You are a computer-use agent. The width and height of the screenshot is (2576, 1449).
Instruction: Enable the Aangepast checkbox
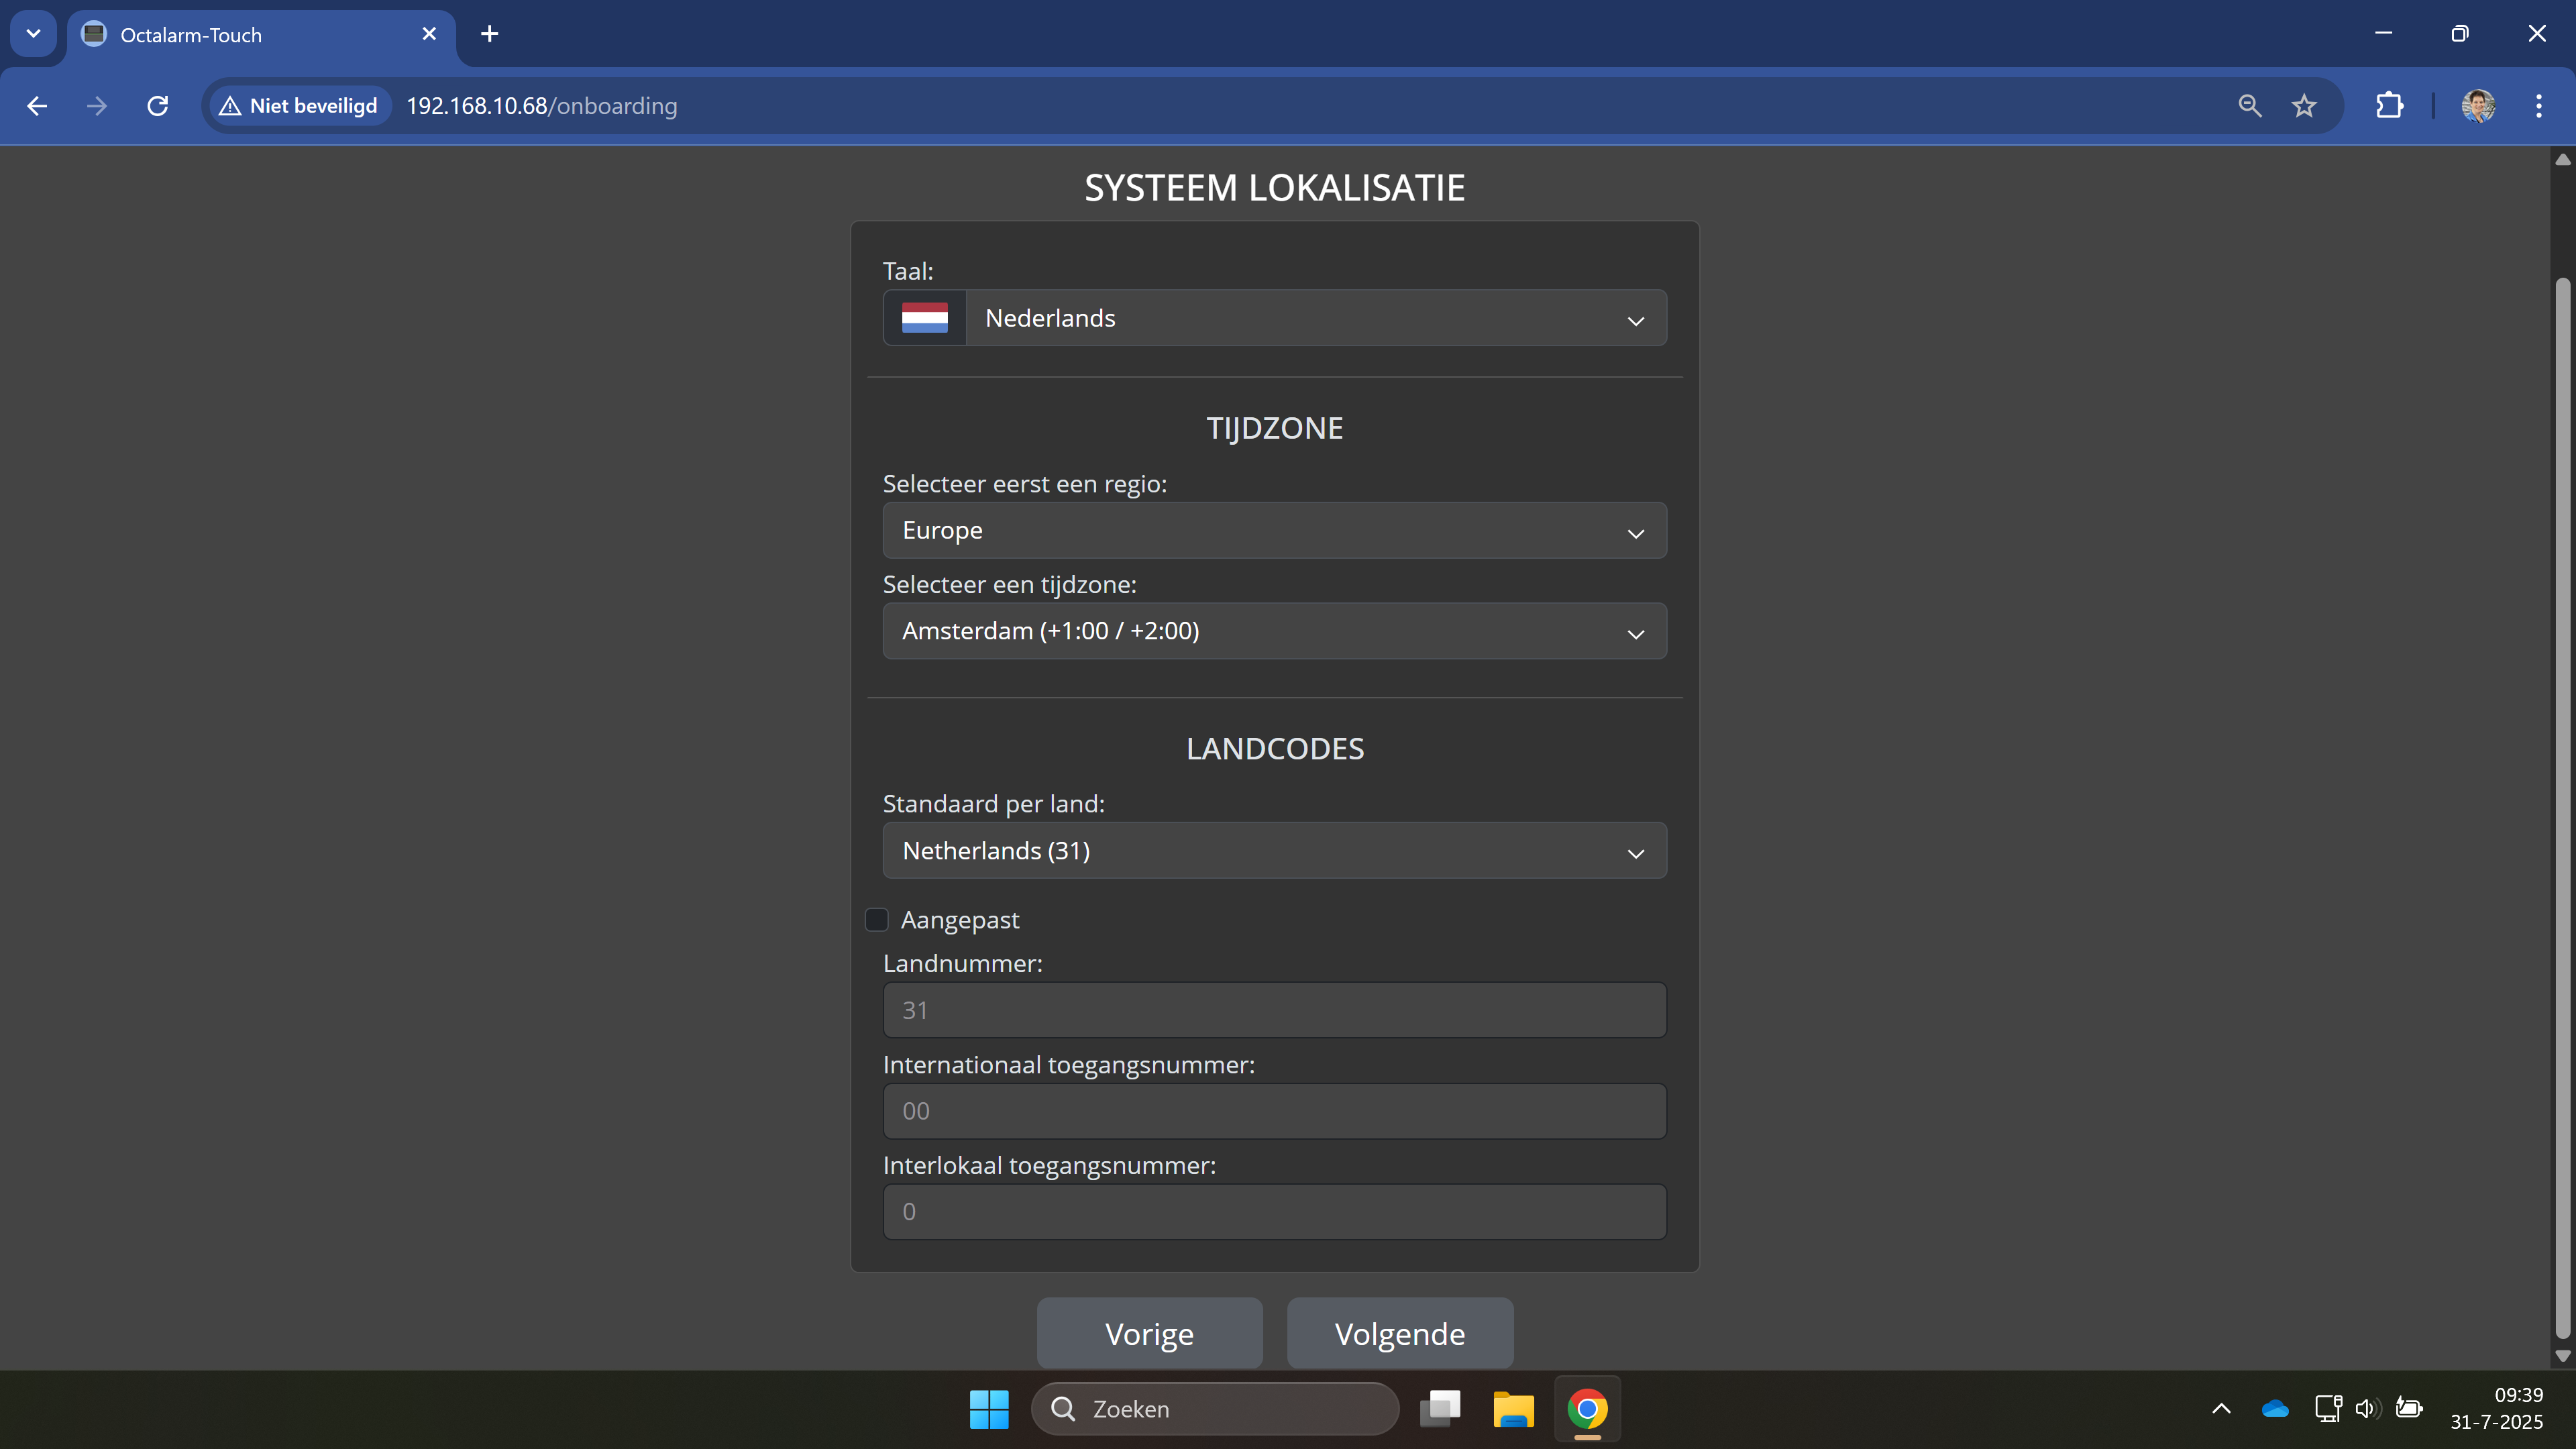(x=876, y=919)
